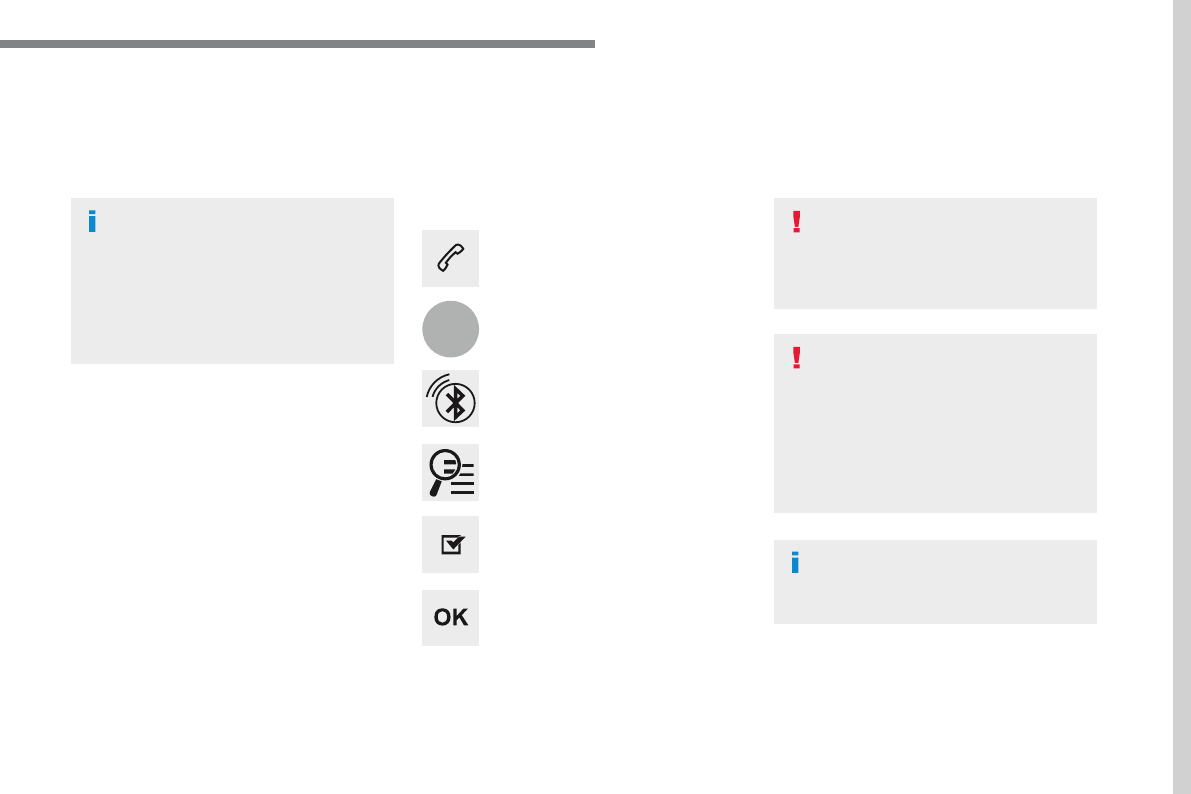This screenshot has width=1191, height=794.
Task: Click the telephone handset icon
Action: 450,258
